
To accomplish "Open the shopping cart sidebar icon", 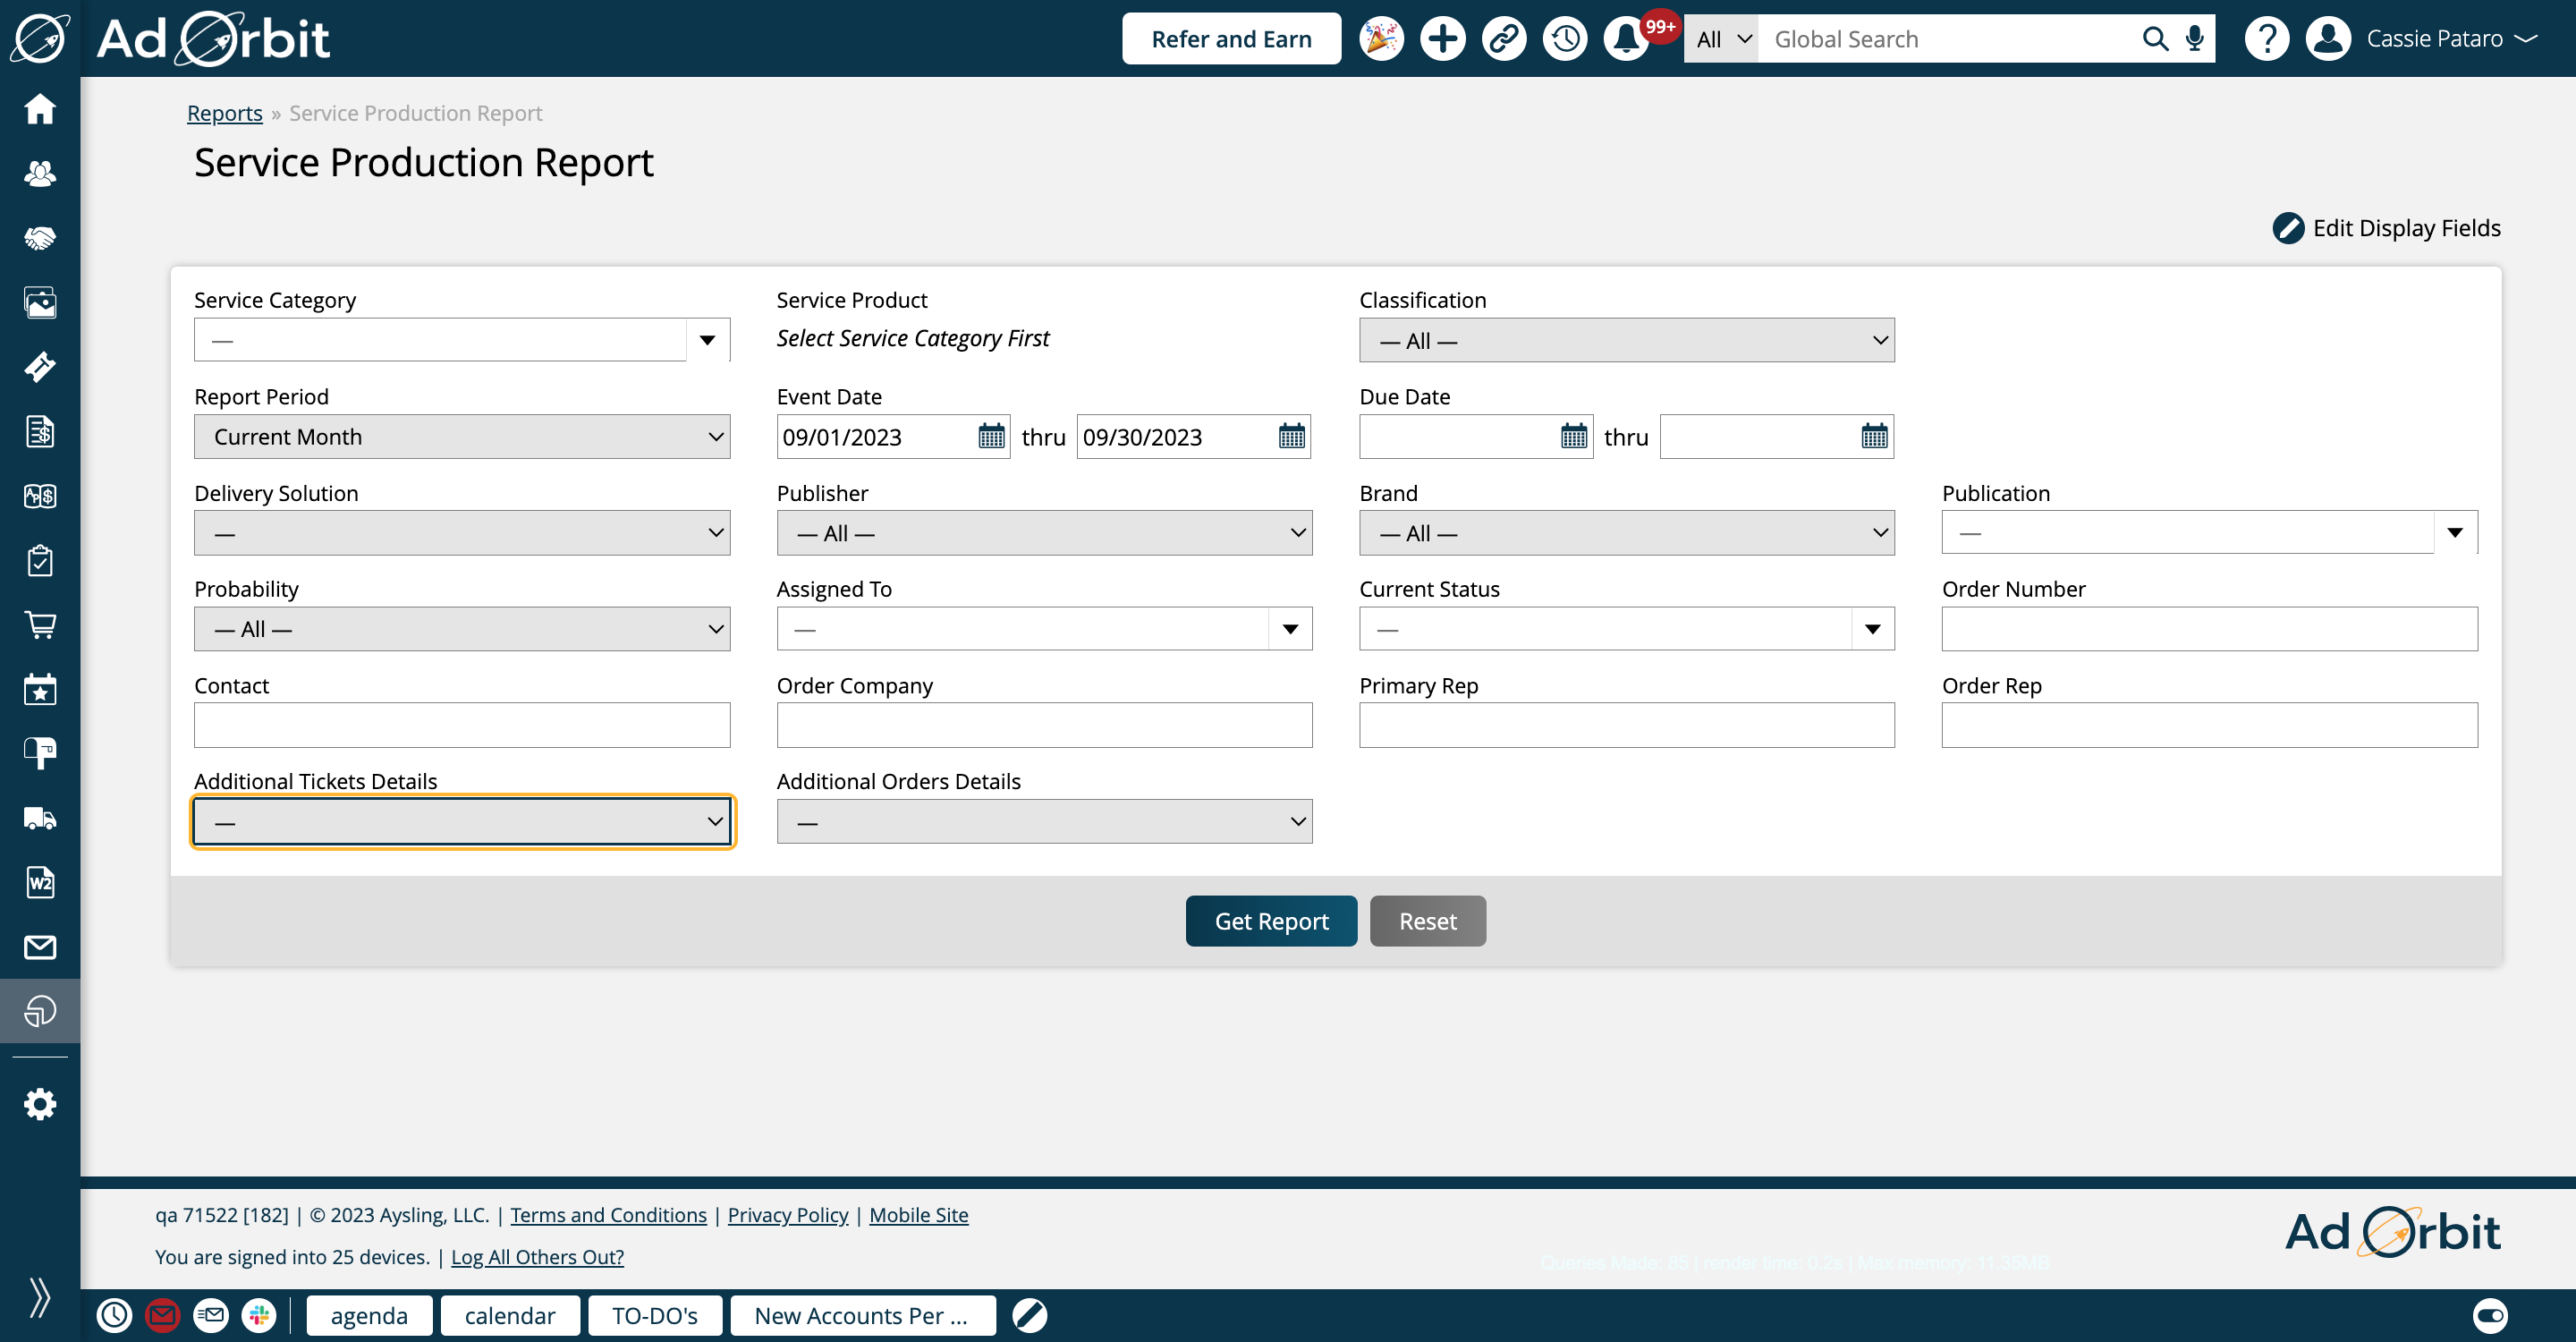I will tap(40, 625).
